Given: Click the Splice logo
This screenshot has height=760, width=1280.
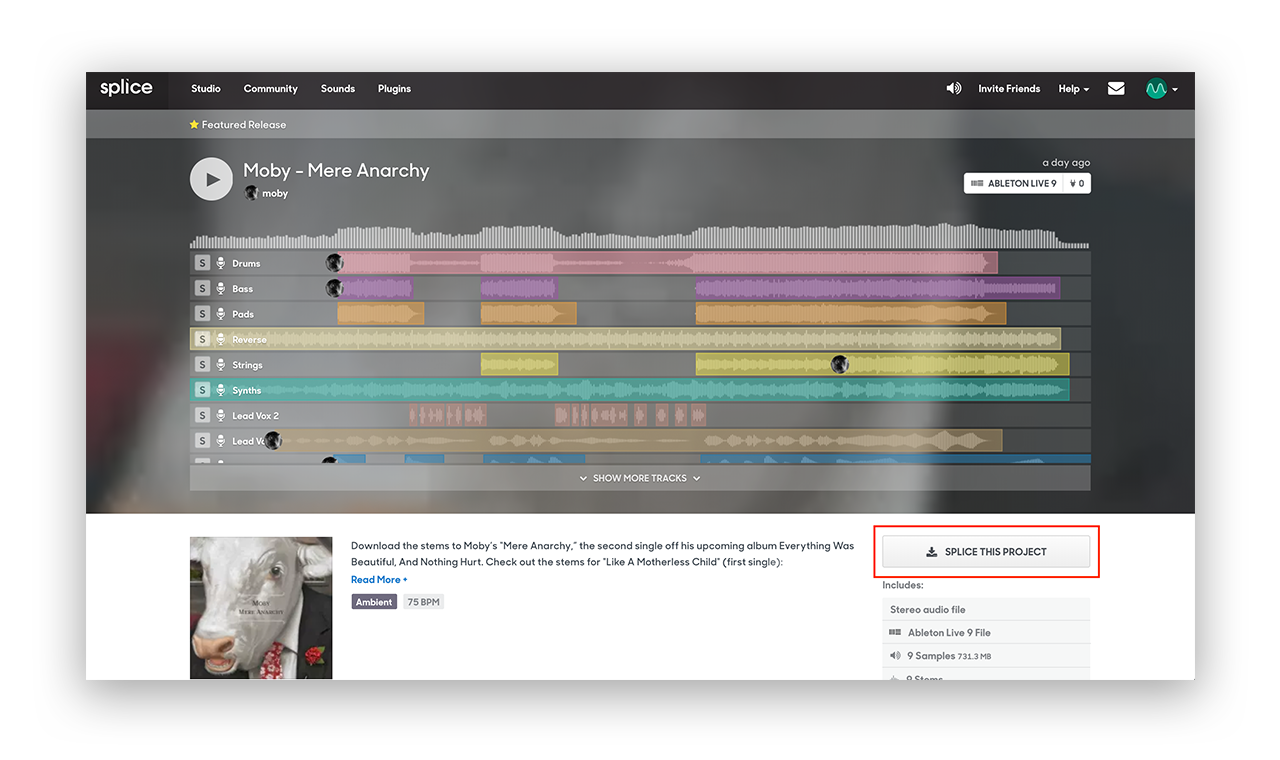Looking at the screenshot, I should point(126,88).
